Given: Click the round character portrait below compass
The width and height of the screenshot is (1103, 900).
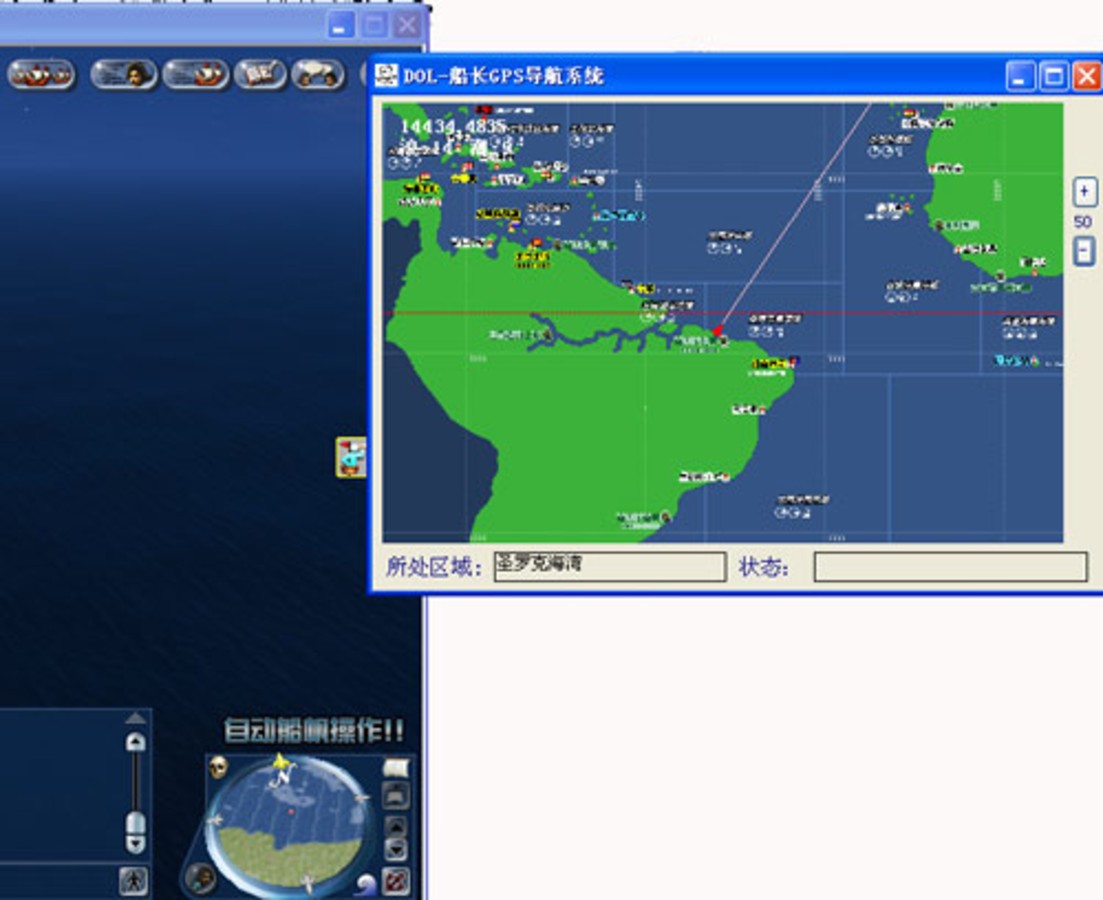Looking at the screenshot, I should 201,877.
